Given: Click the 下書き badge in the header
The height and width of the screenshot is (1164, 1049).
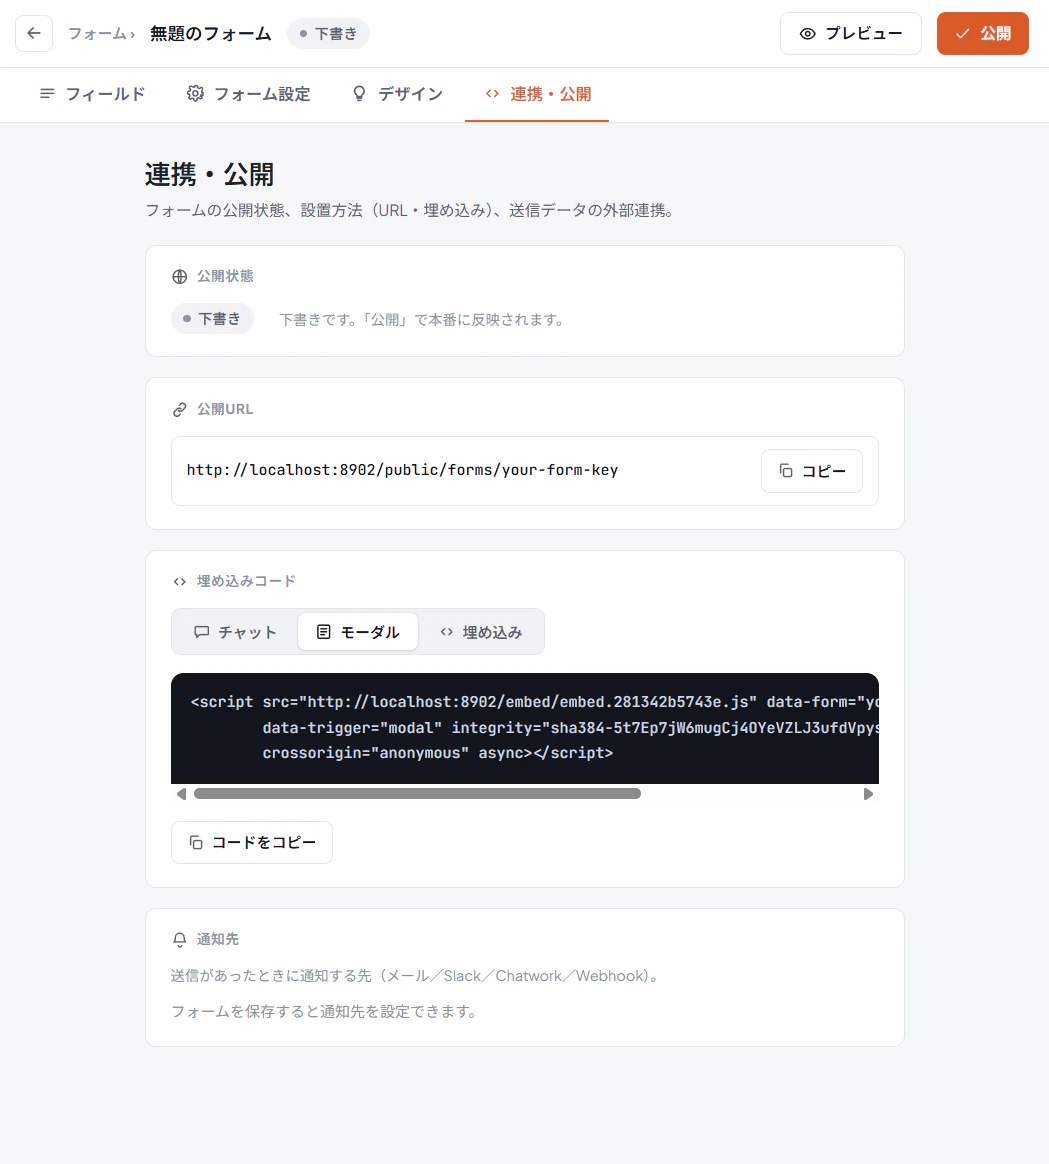Looking at the screenshot, I should coord(328,33).
